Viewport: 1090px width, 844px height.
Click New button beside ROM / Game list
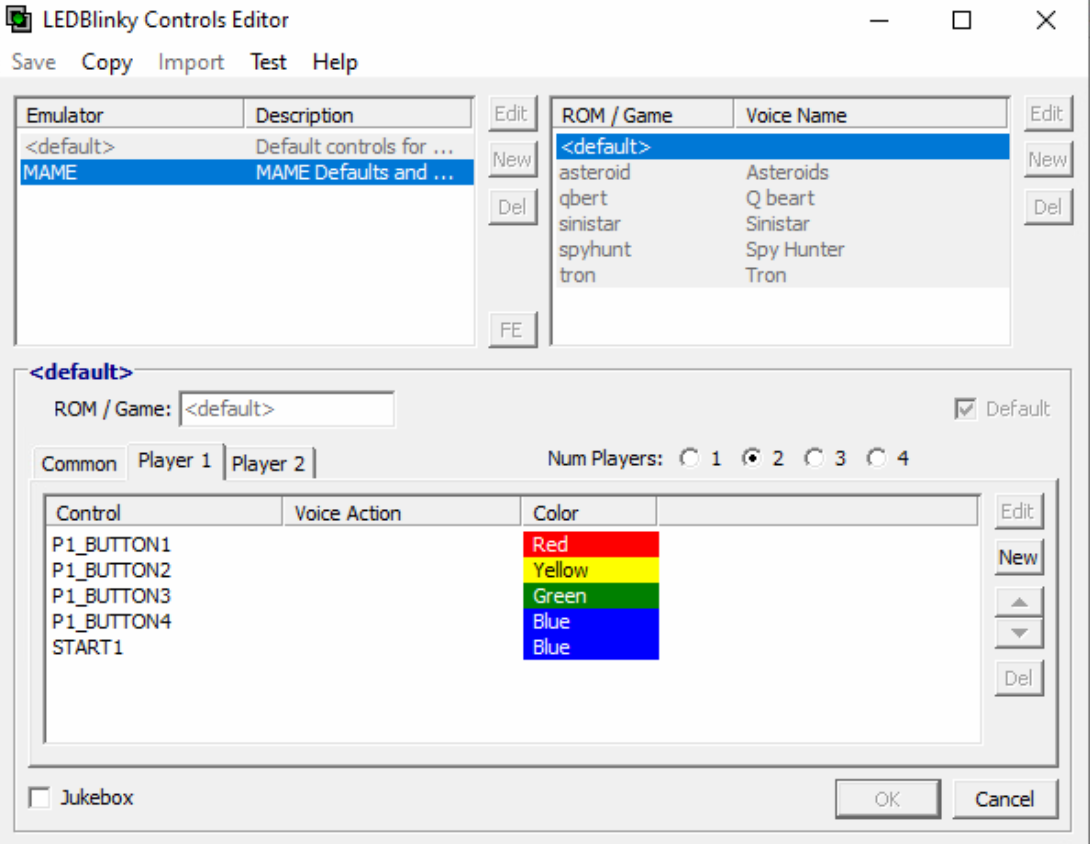click(1047, 160)
